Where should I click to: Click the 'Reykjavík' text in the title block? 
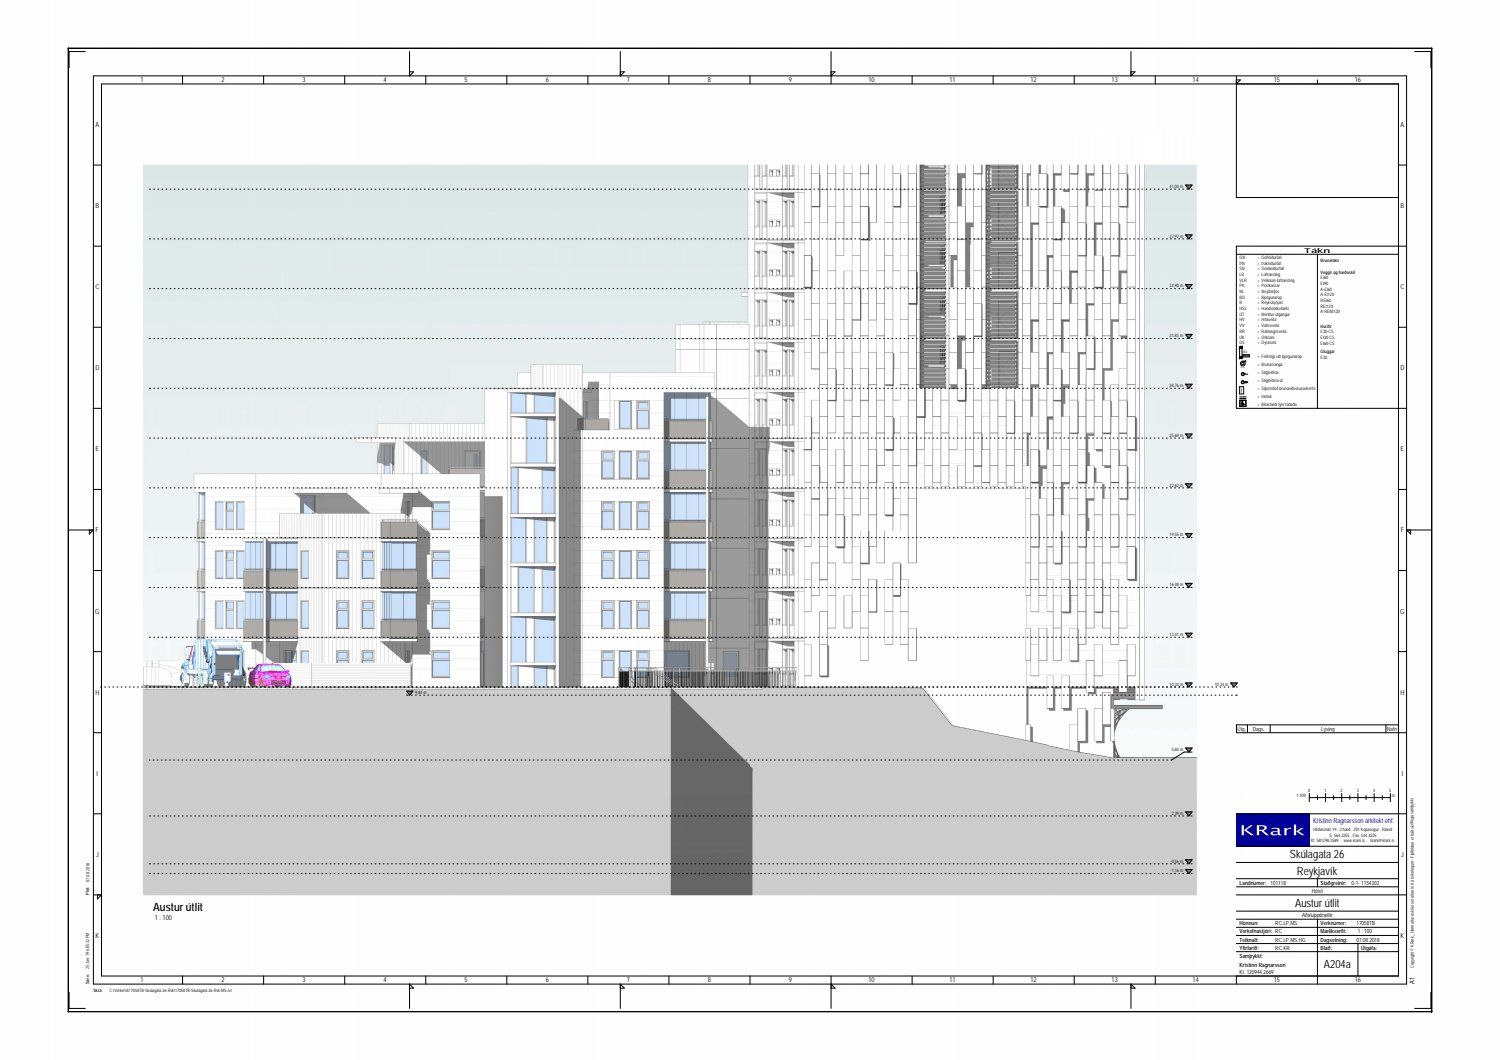point(1316,871)
